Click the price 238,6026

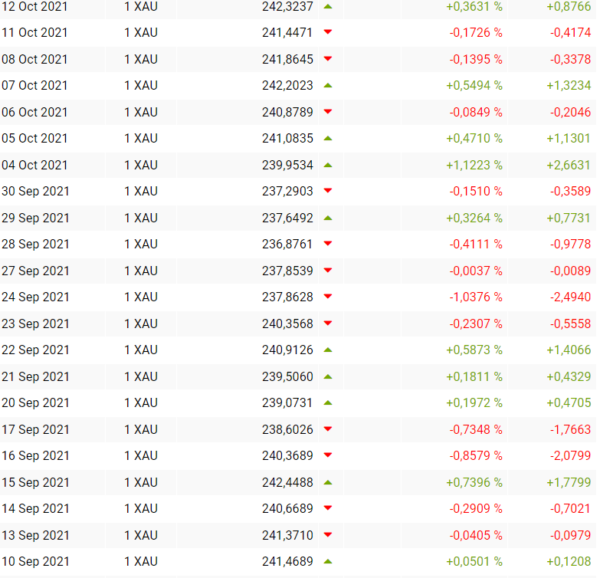(x=287, y=430)
